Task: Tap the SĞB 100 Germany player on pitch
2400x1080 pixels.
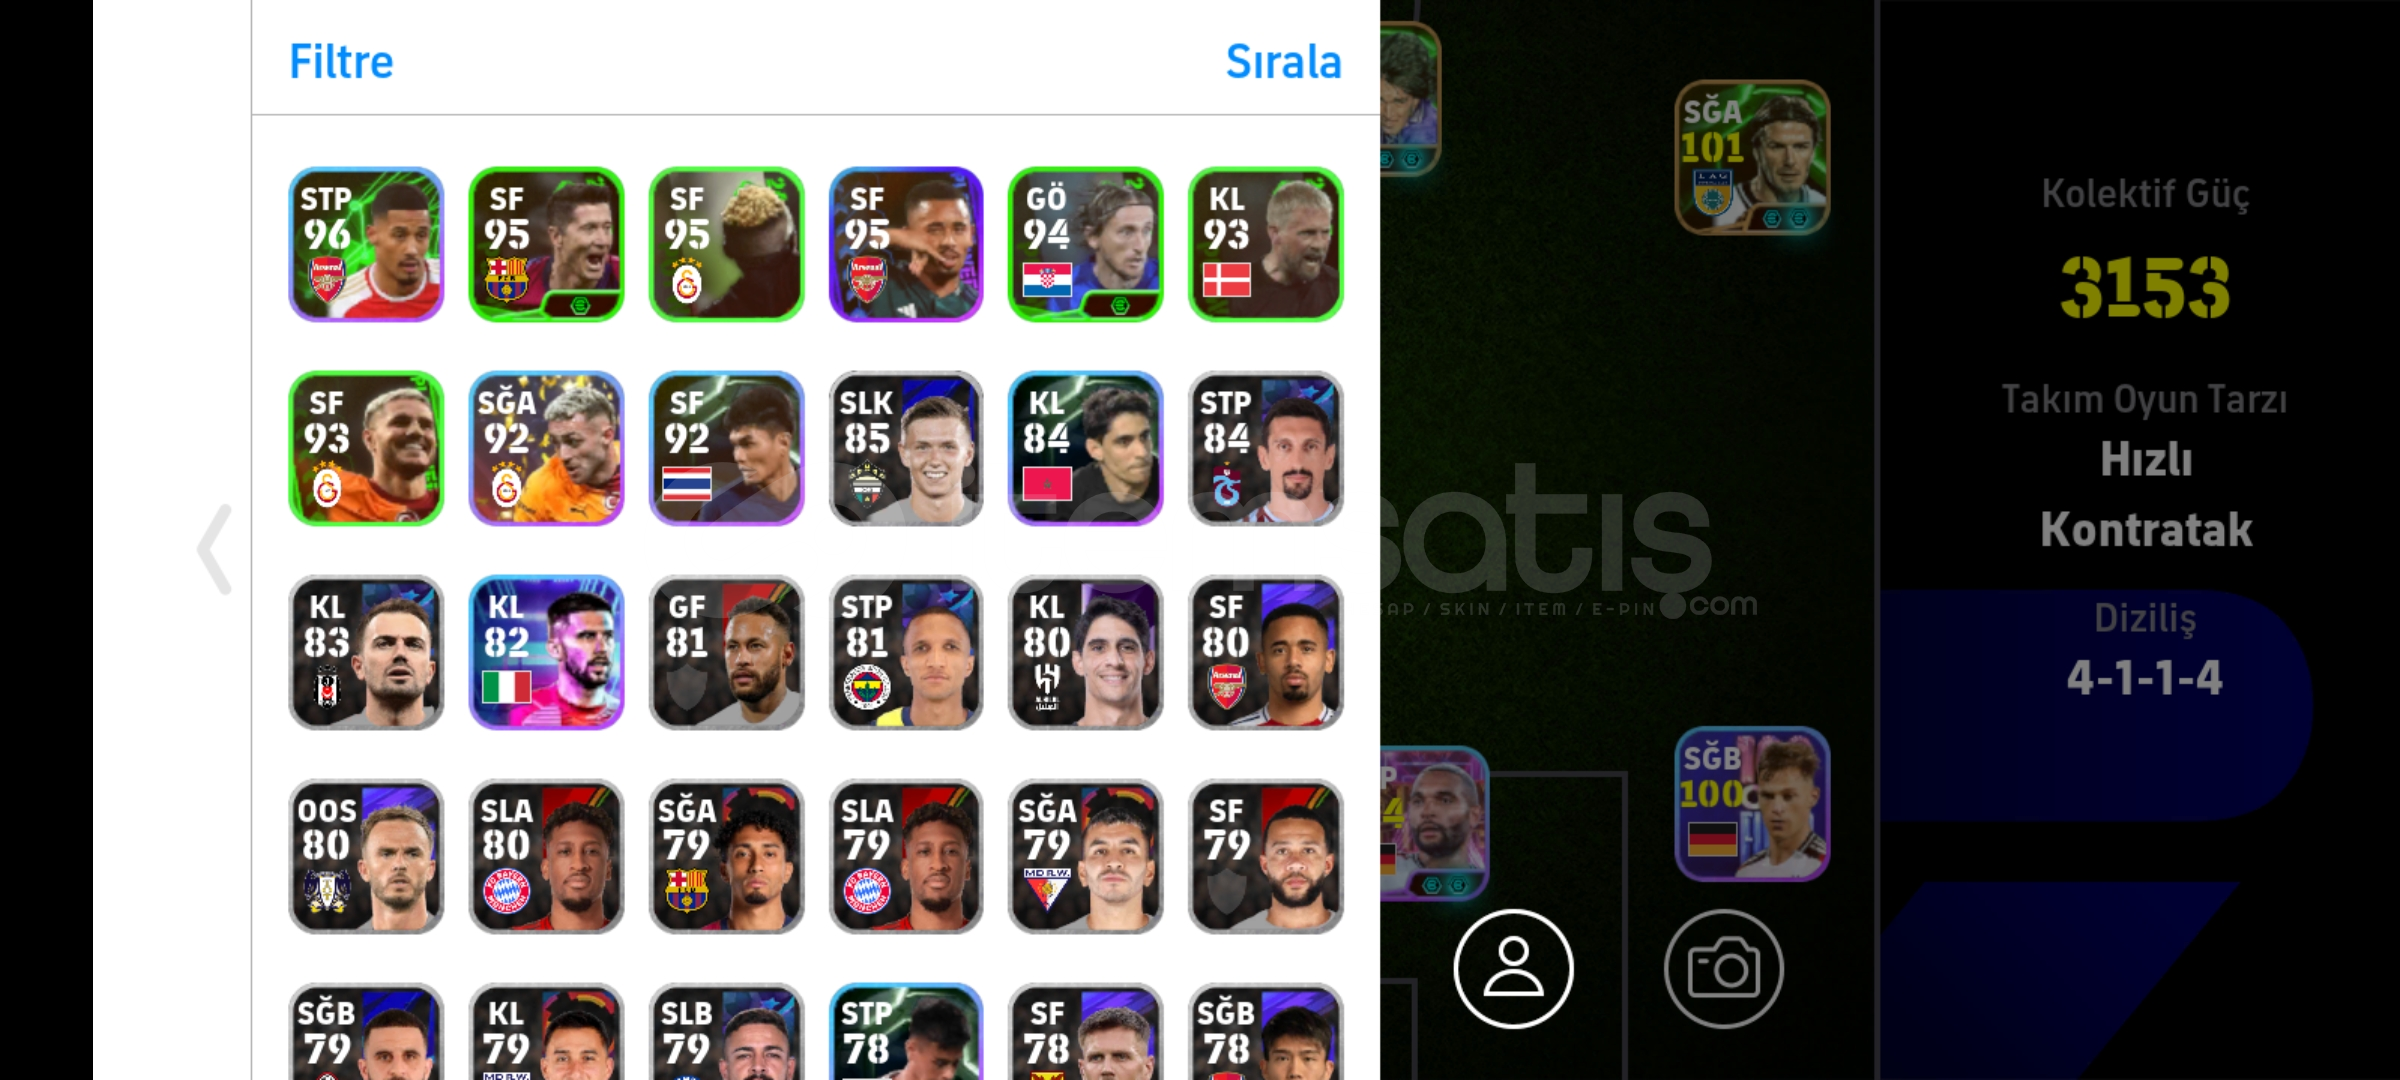Action: [1752, 804]
